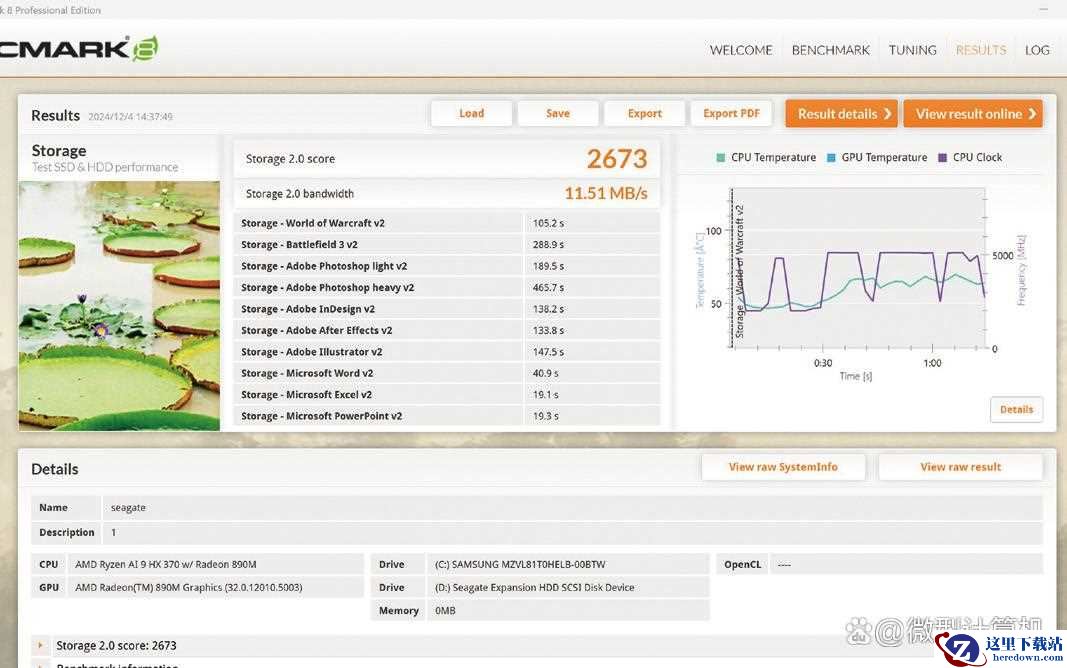
Task: Click the Export button
Action: click(x=644, y=114)
